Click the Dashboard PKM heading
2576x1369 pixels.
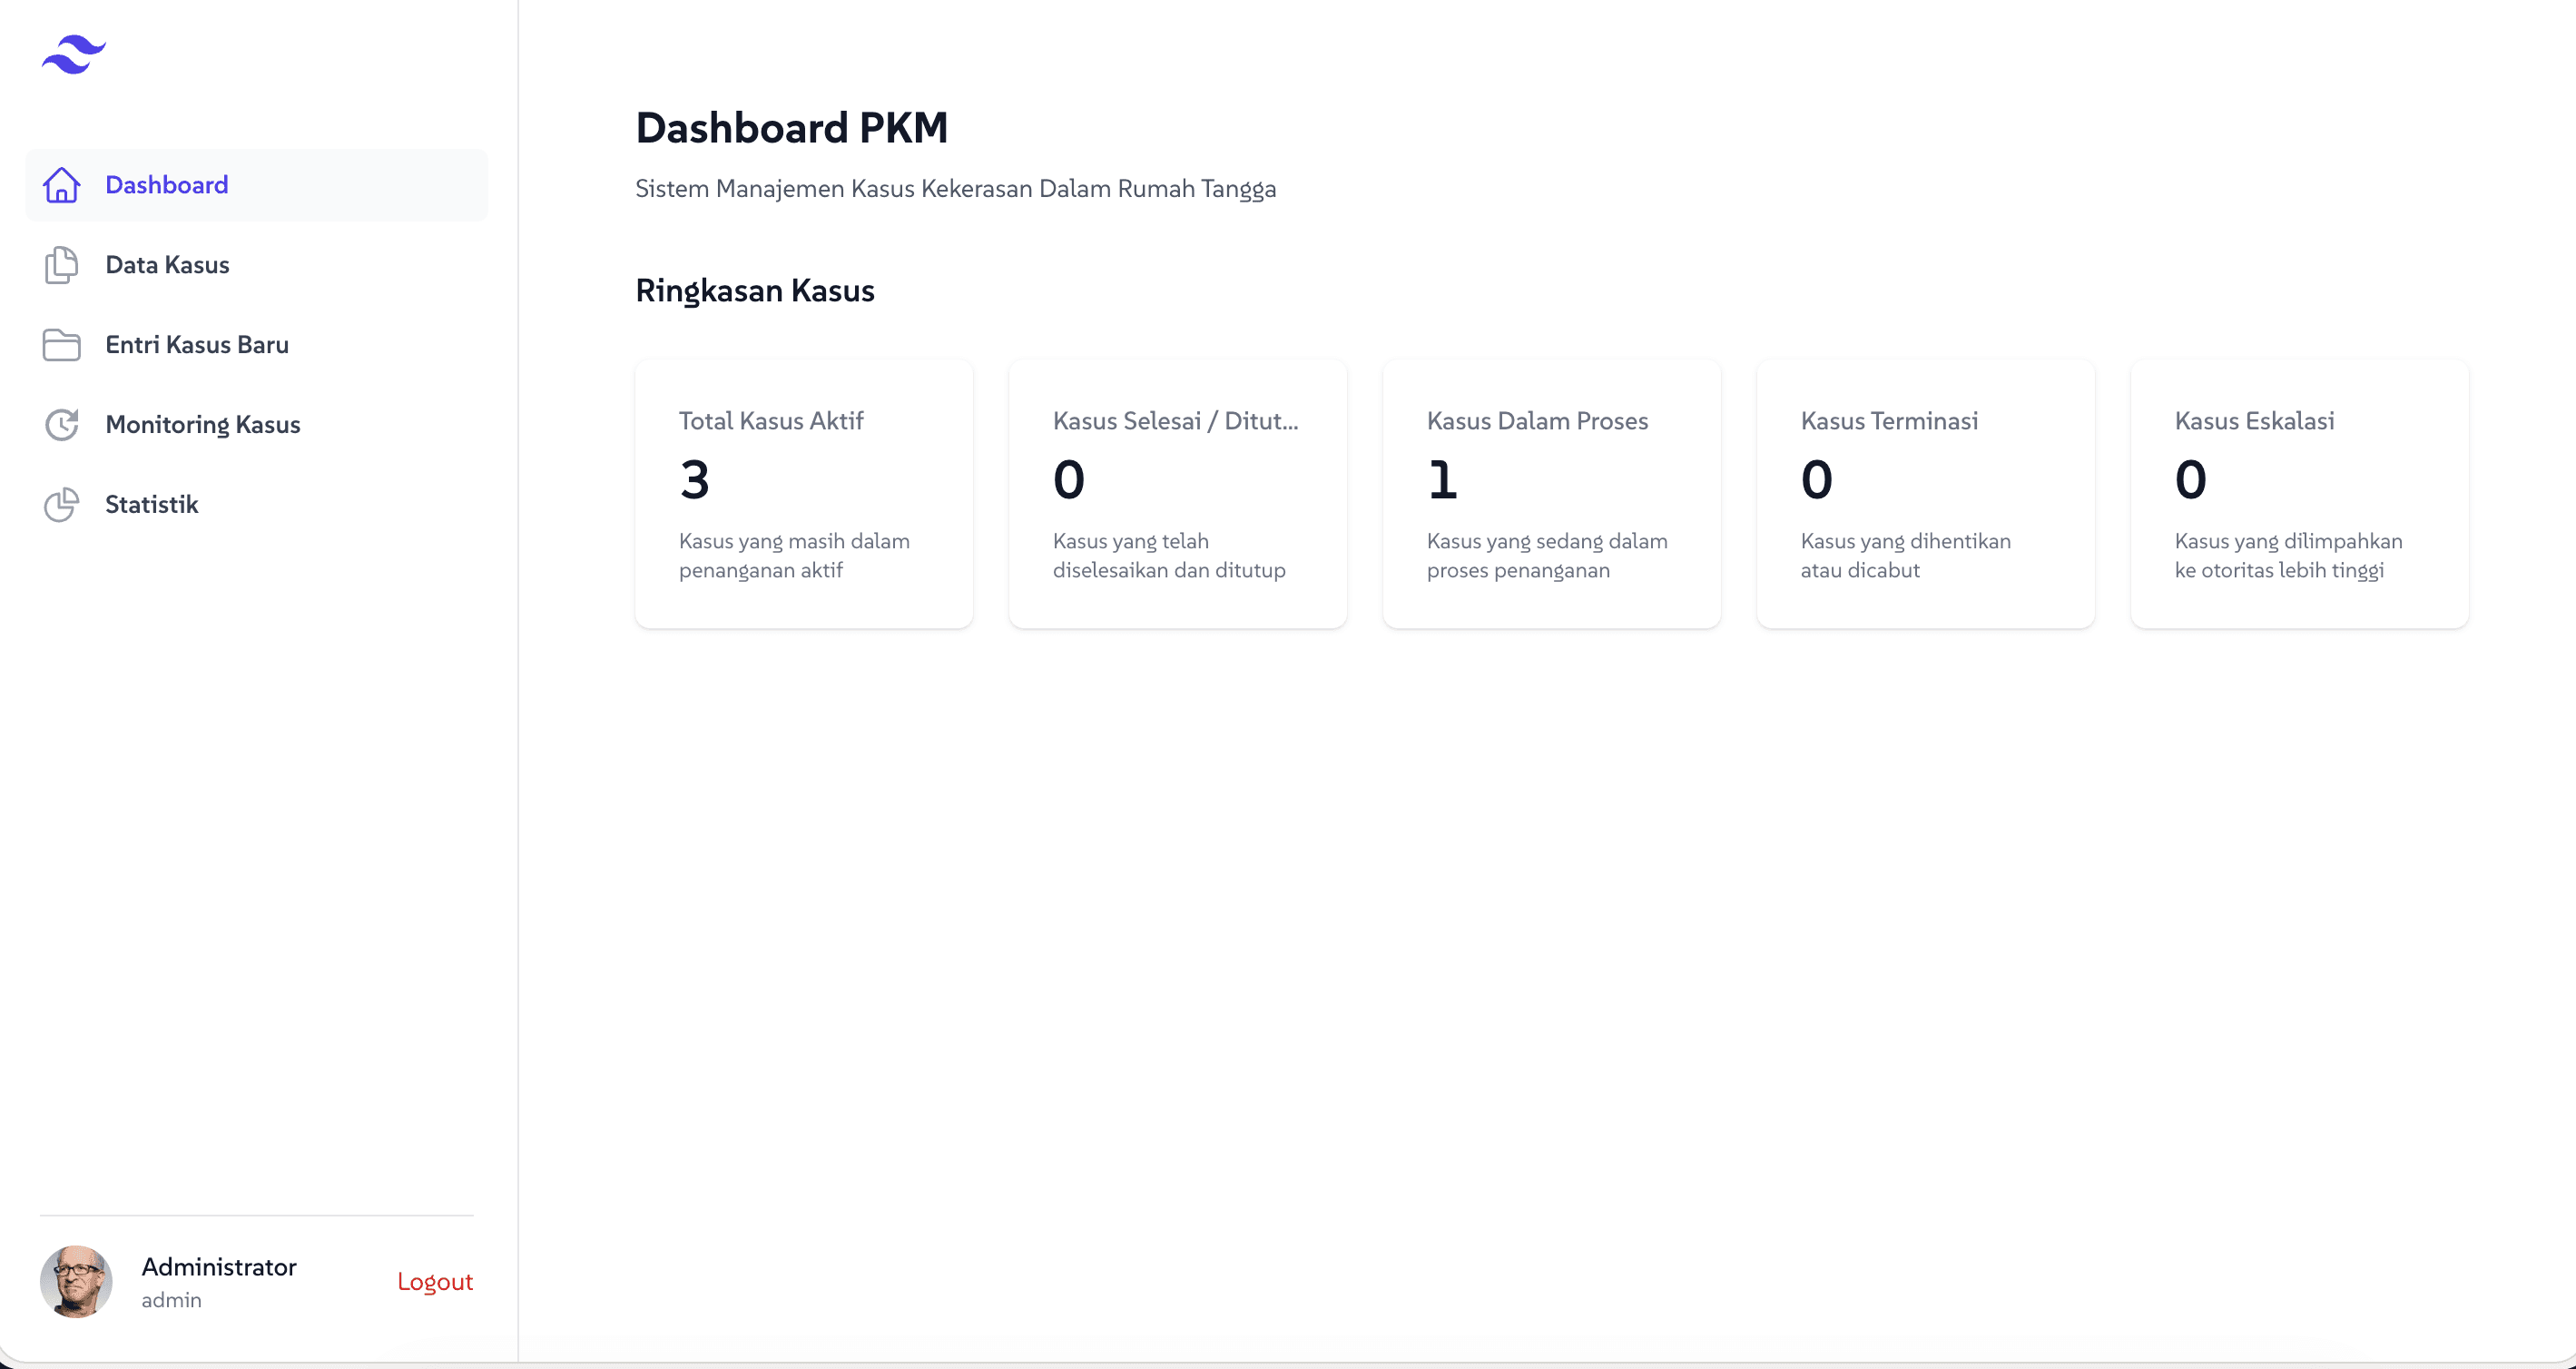(x=792, y=128)
